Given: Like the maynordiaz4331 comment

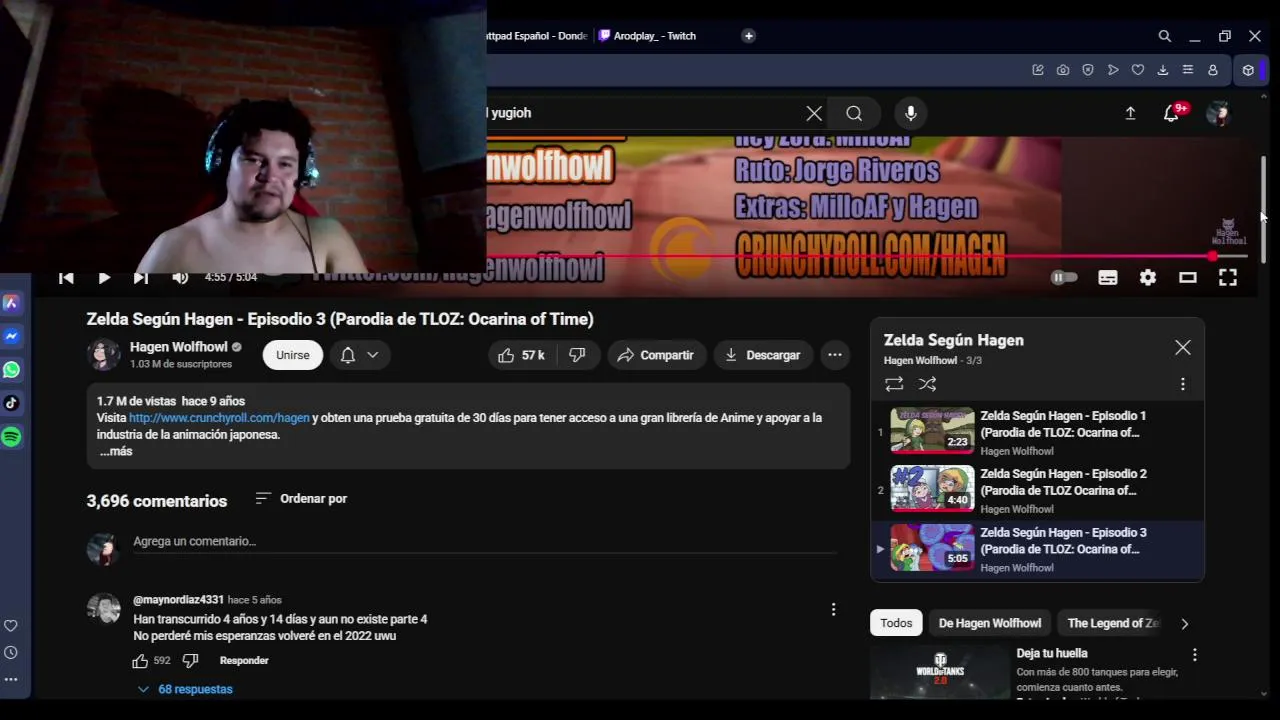Looking at the screenshot, I should point(140,661).
